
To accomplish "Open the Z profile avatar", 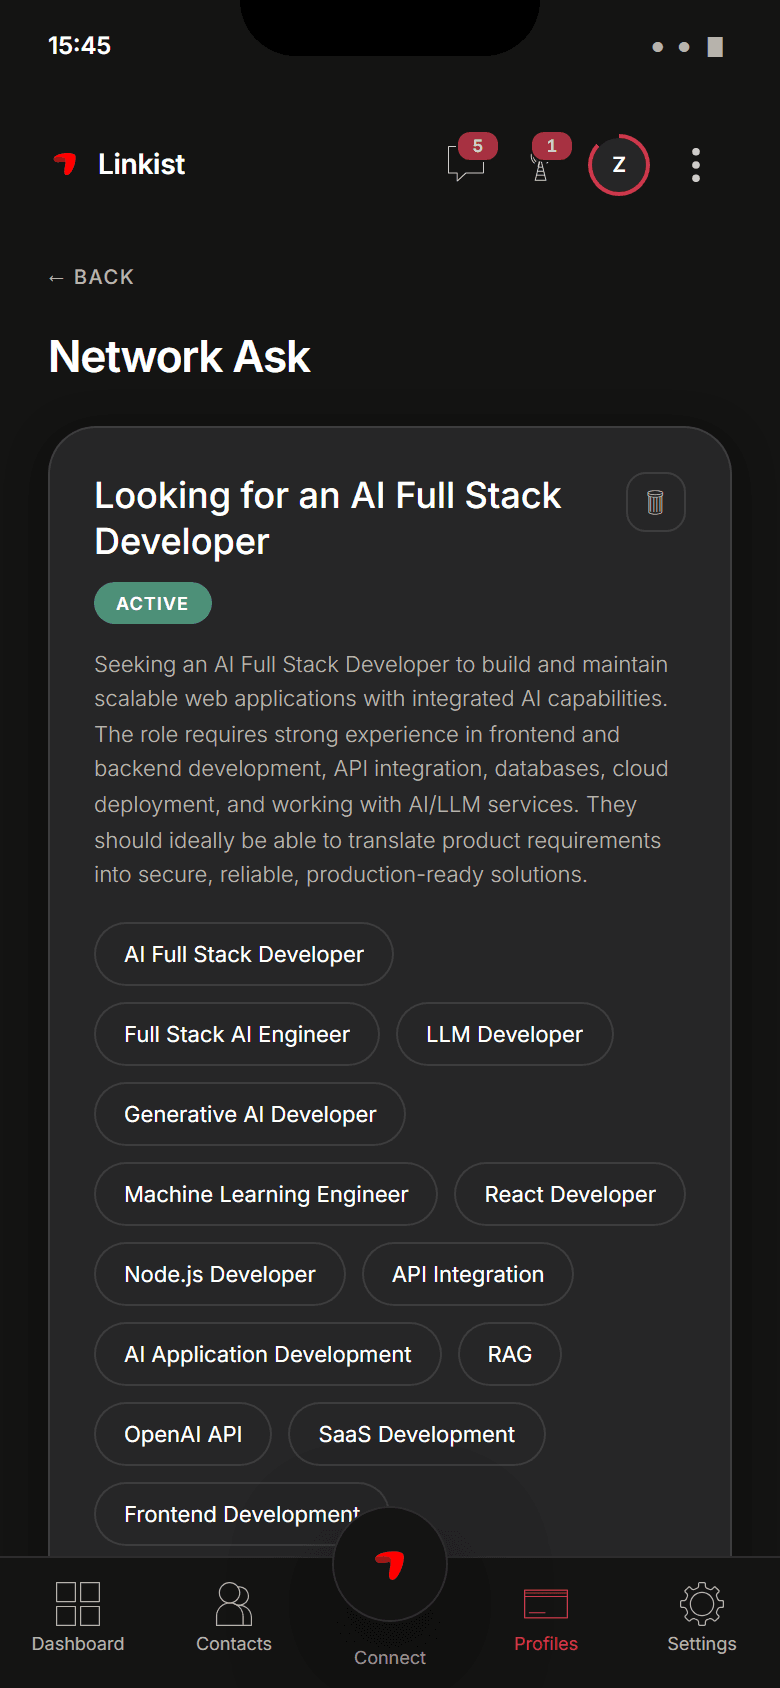I will (x=619, y=165).
